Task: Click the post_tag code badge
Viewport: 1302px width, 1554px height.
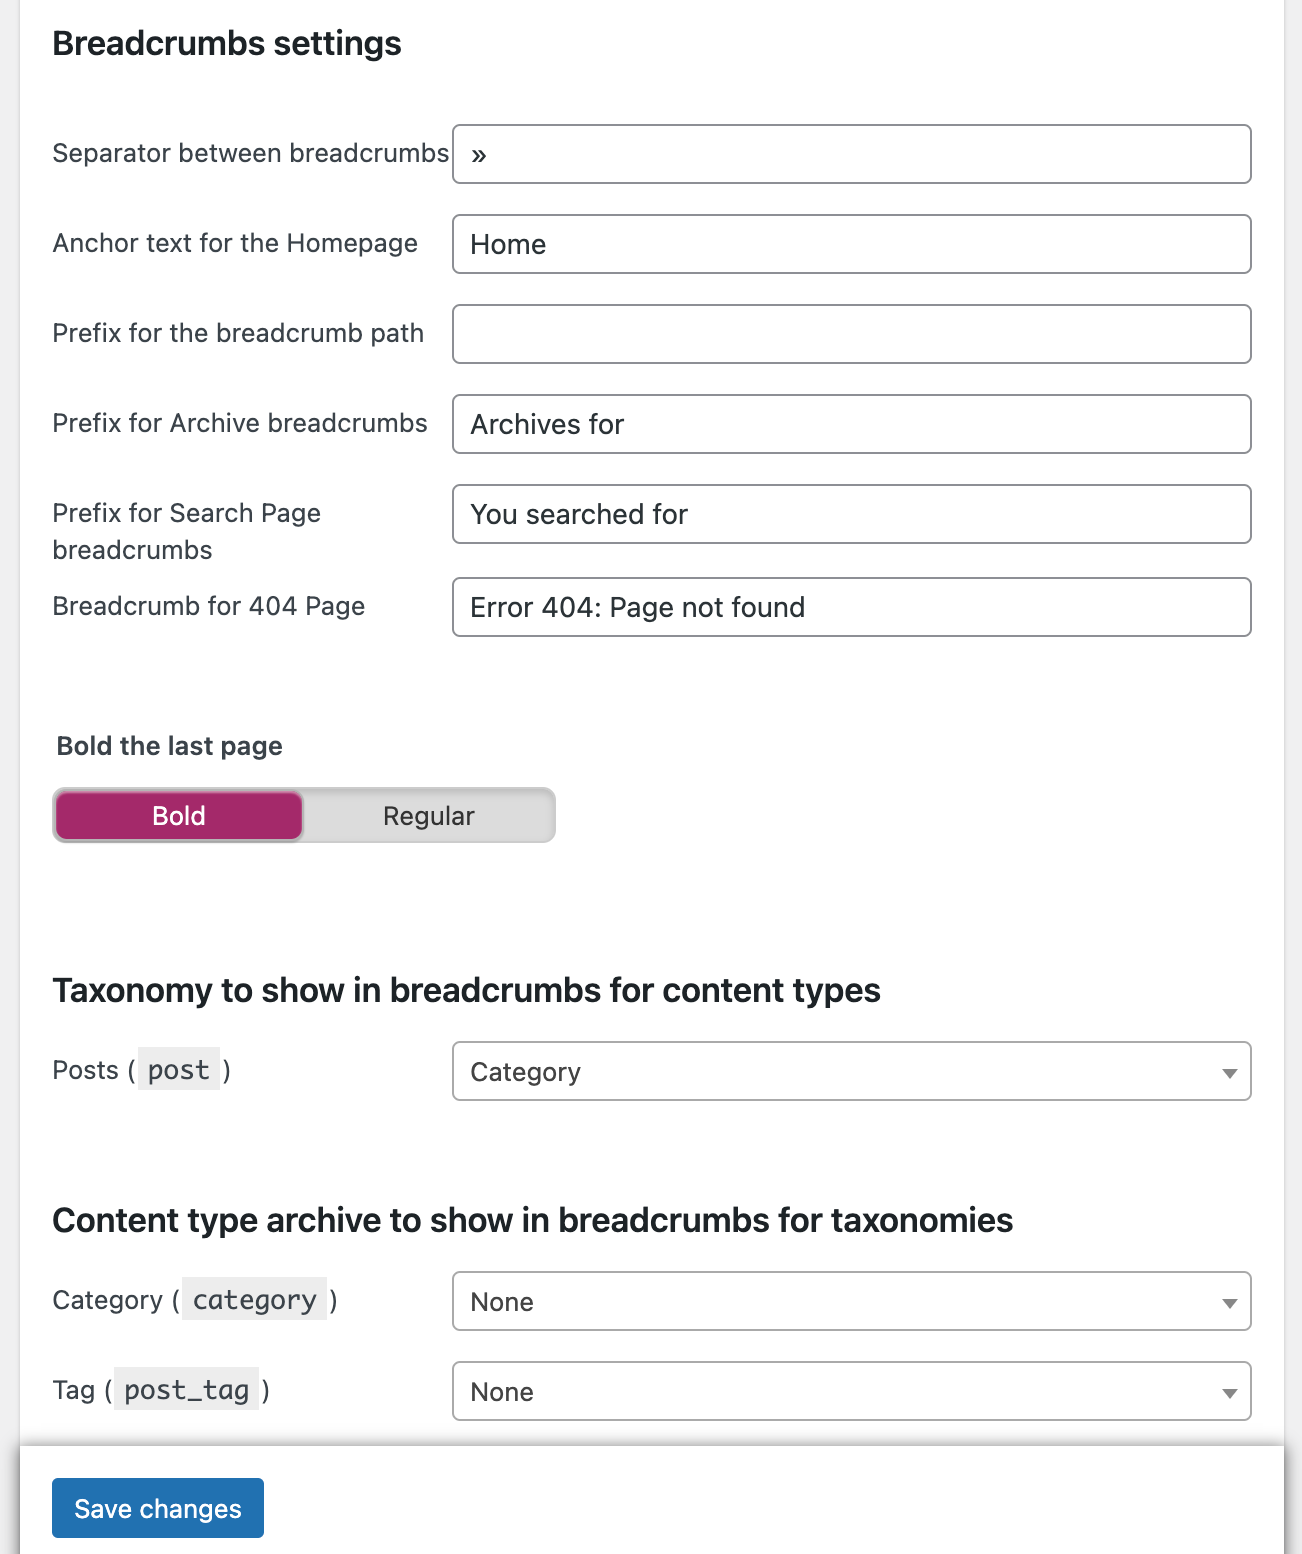Action: click(x=186, y=1389)
